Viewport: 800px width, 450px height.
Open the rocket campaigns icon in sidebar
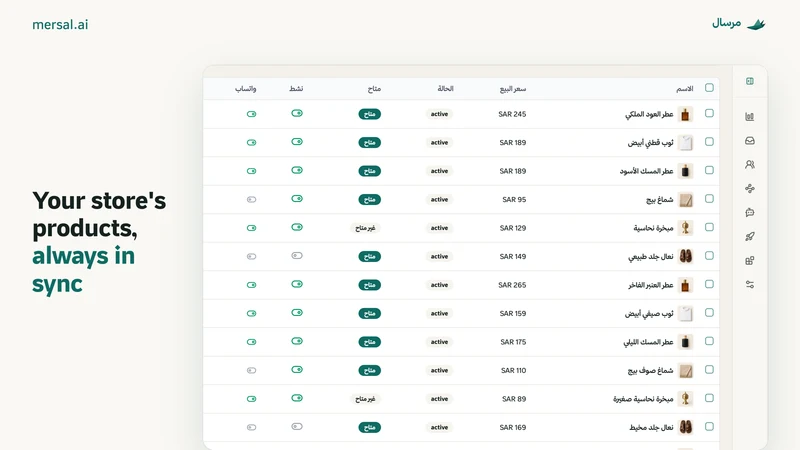click(x=749, y=237)
